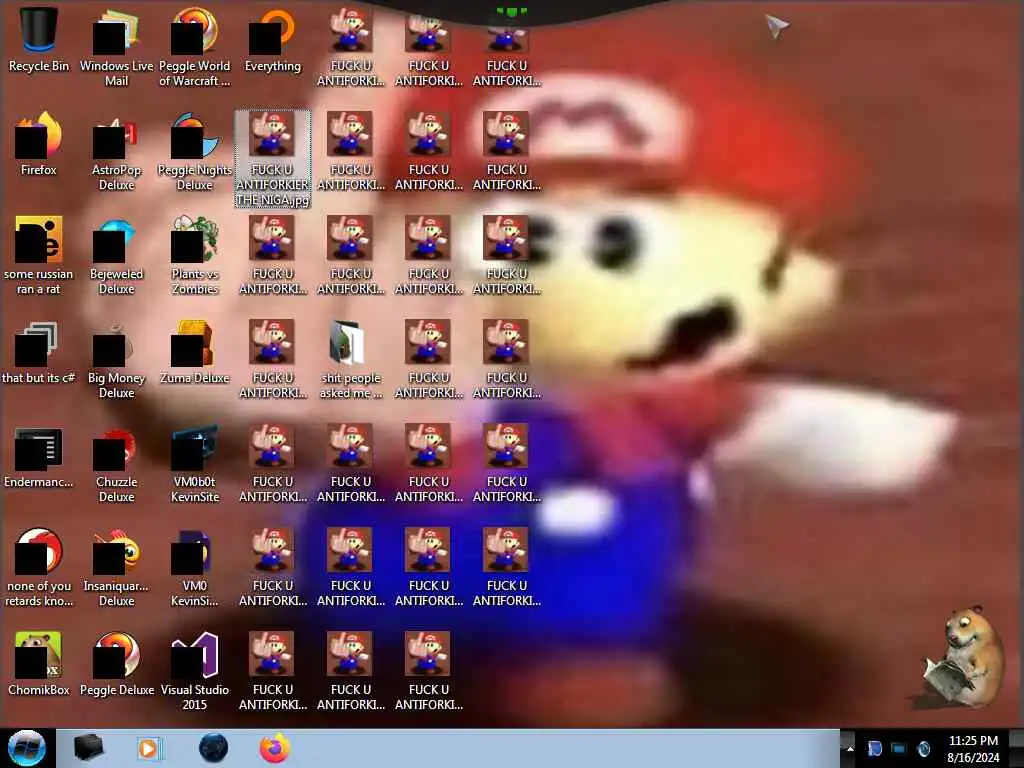Show hidden system tray icons arrow
Viewport: 1024px width, 768px height.
(x=850, y=749)
